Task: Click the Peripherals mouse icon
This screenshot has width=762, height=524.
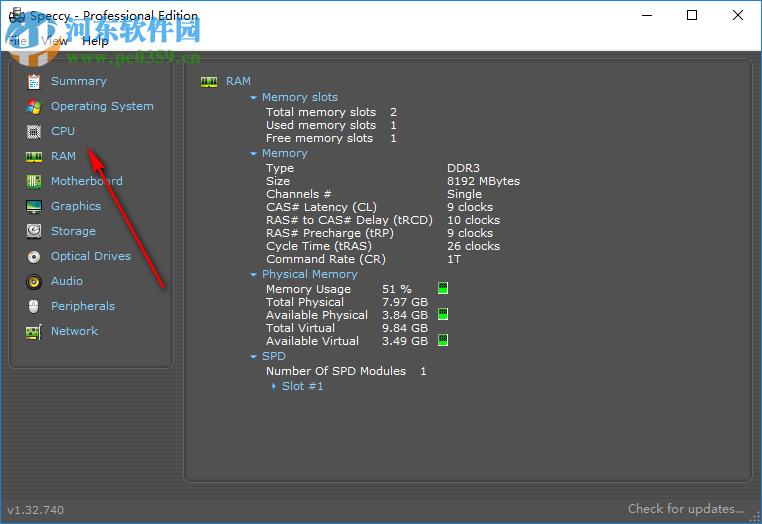Action: click(x=34, y=306)
